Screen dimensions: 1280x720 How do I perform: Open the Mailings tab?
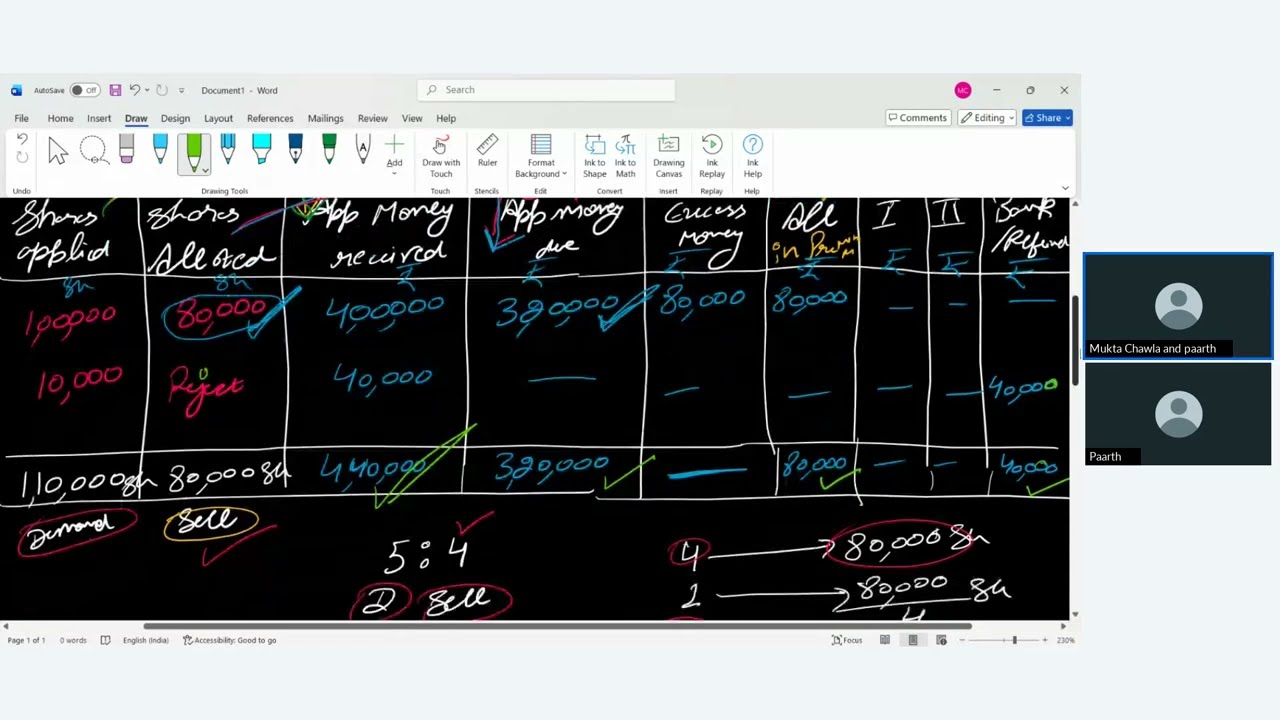point(325,118)
